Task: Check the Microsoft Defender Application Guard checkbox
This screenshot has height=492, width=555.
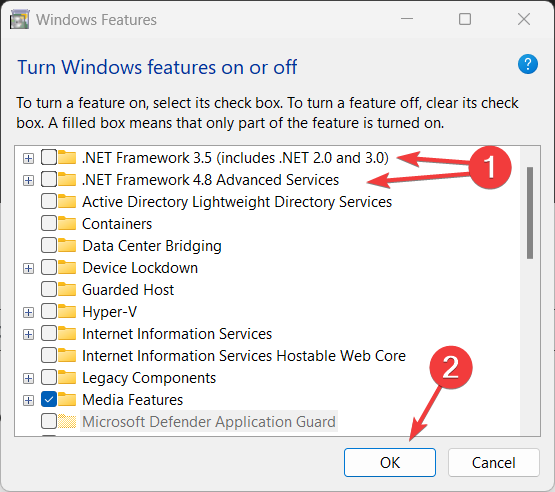Action: tap(49, 422)
